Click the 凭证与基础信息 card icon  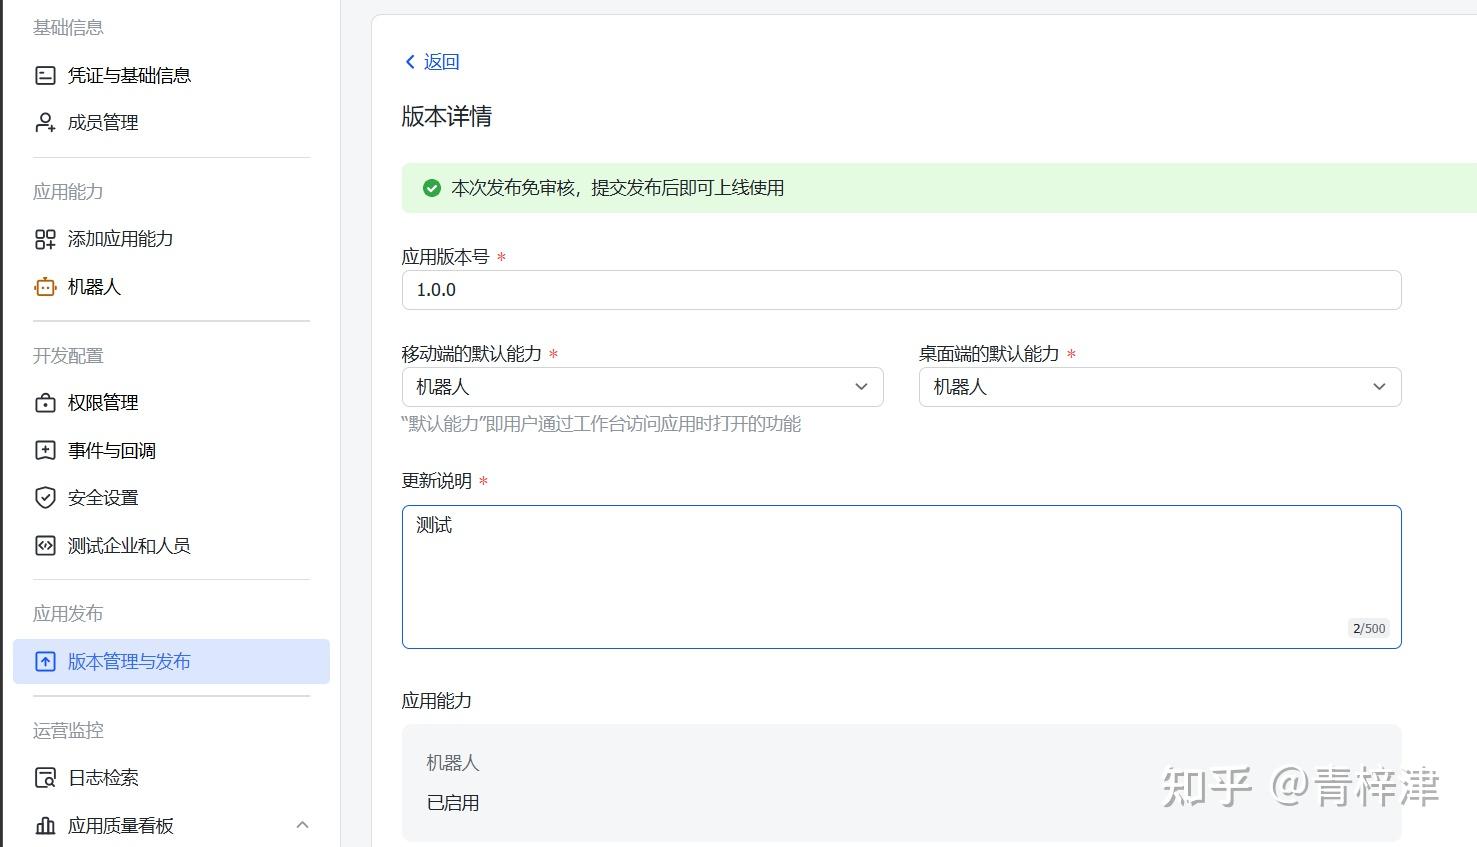pyautogui.click(x=45, y=75)
